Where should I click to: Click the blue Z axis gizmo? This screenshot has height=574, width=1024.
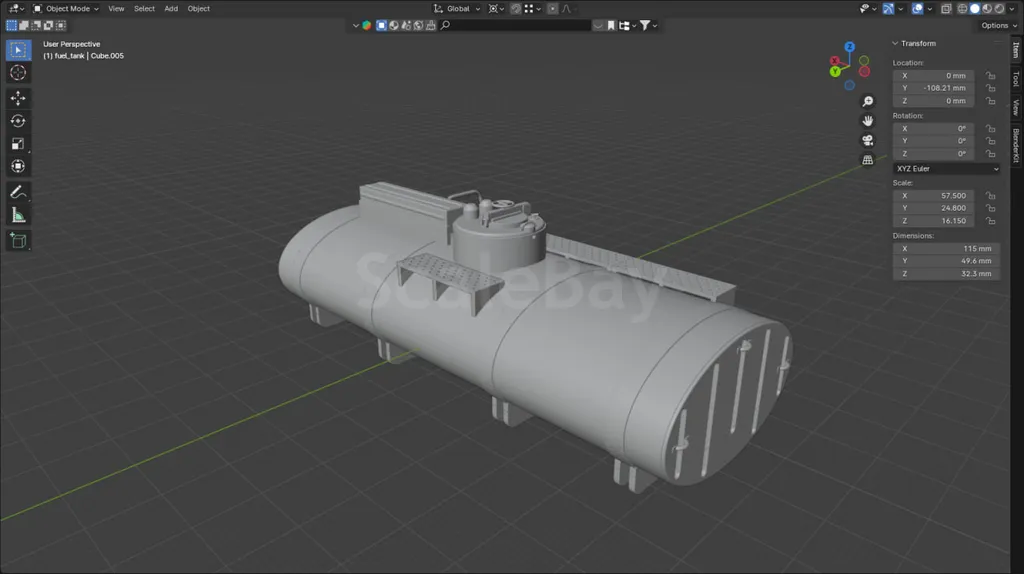point(850,47)
